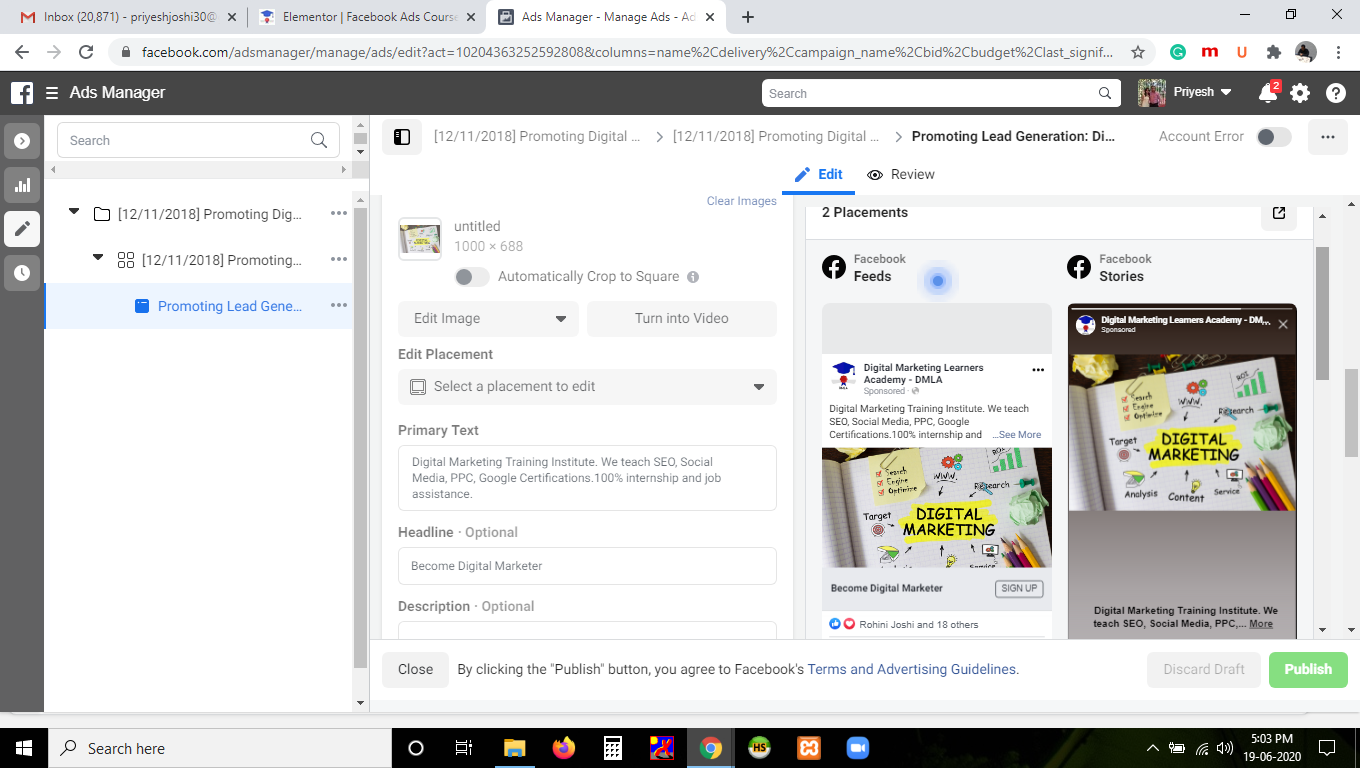Image resolution: width=1360 pixels, height=768 pixels.
Task: Open the Chrome extensions puzzle icon
Action: coord(1273,52)
